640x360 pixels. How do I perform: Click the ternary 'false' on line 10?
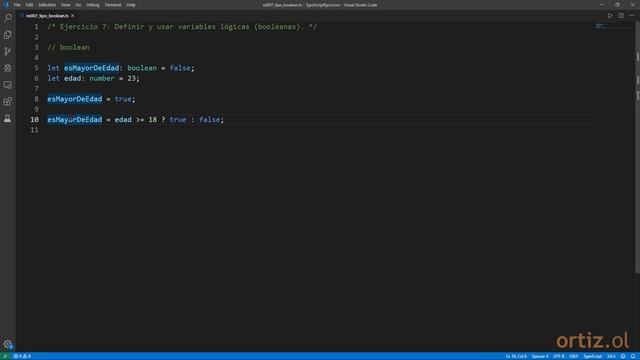209,120
